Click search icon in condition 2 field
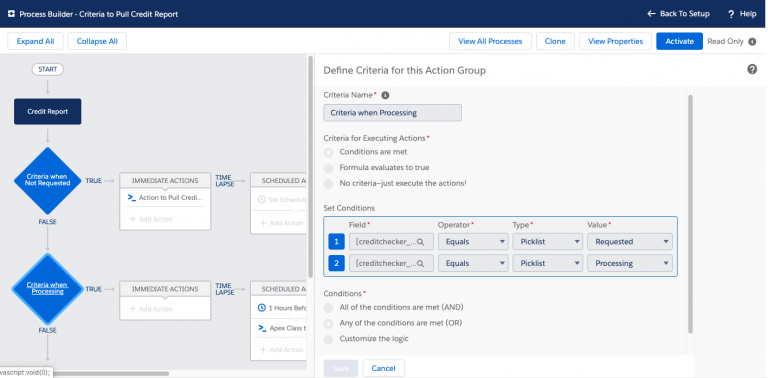Screen dimensions: 768x378 [x=420, y=263]
